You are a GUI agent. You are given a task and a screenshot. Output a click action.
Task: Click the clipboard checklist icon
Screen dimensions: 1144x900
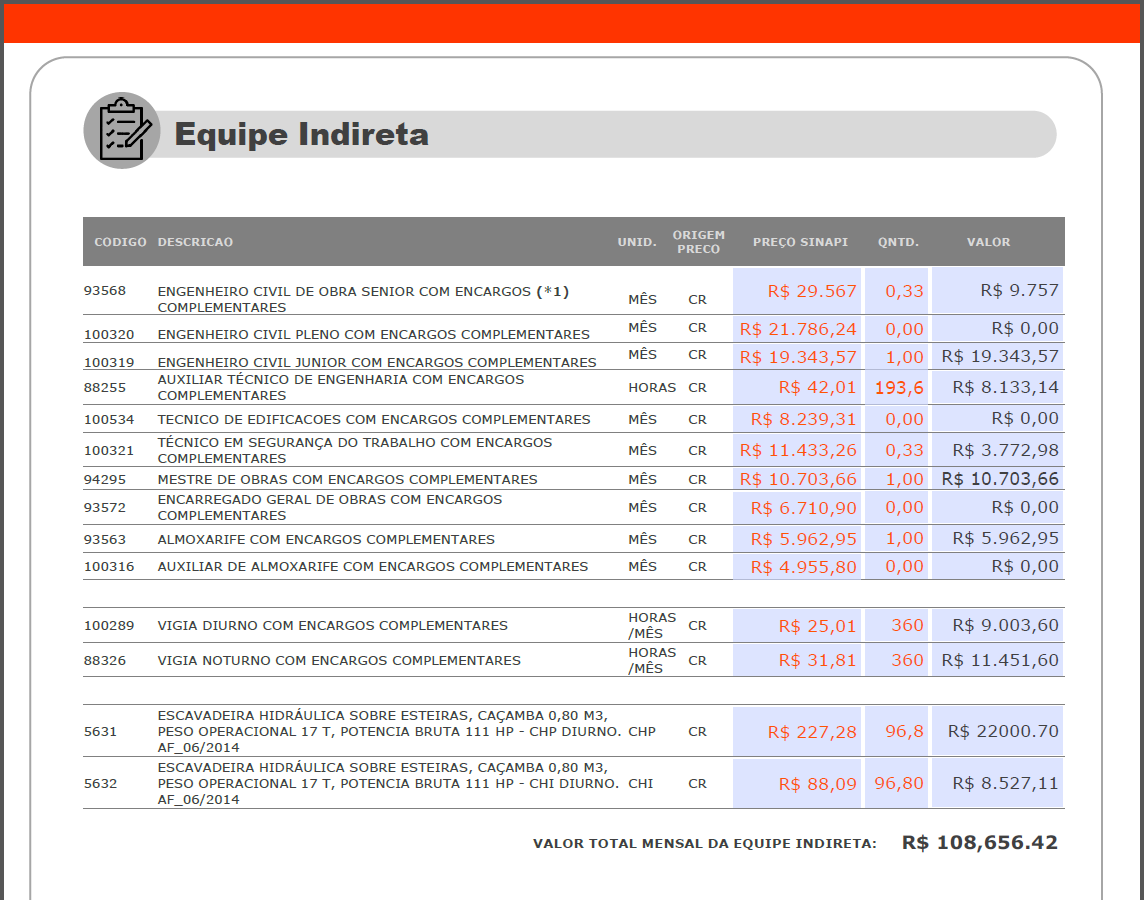coord(122,131)
